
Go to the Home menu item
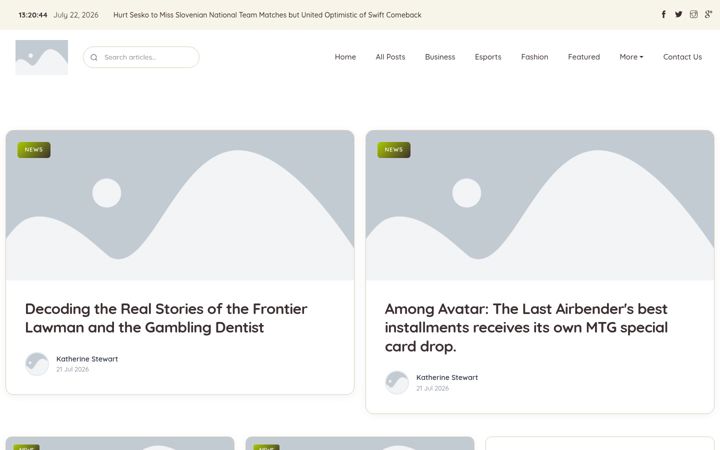pos(345,57)
